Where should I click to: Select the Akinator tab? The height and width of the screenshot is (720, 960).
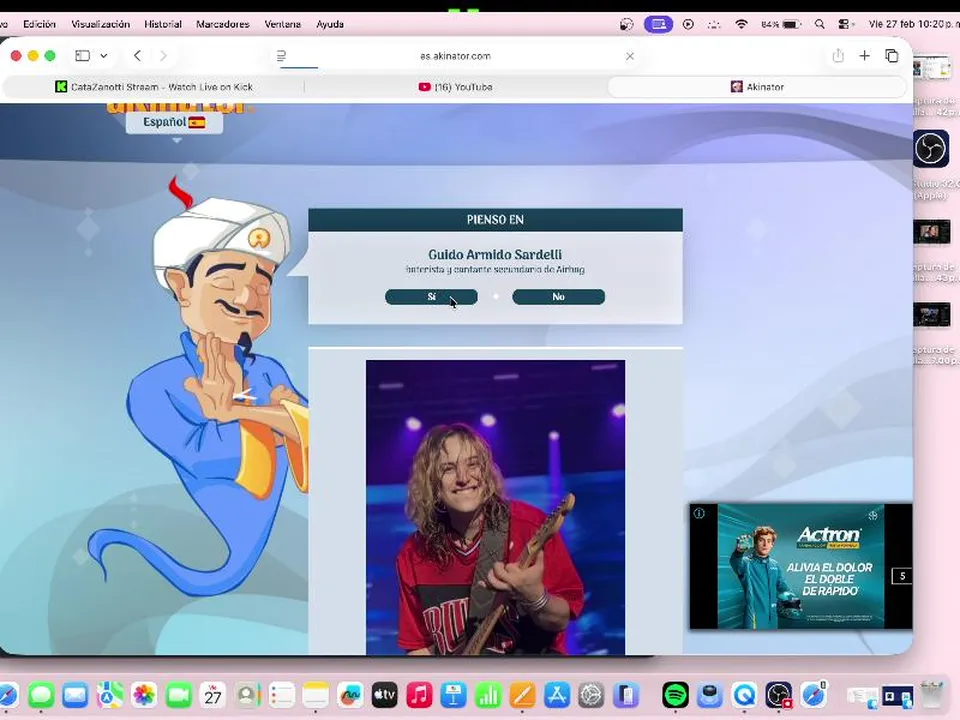pos(757,87)
